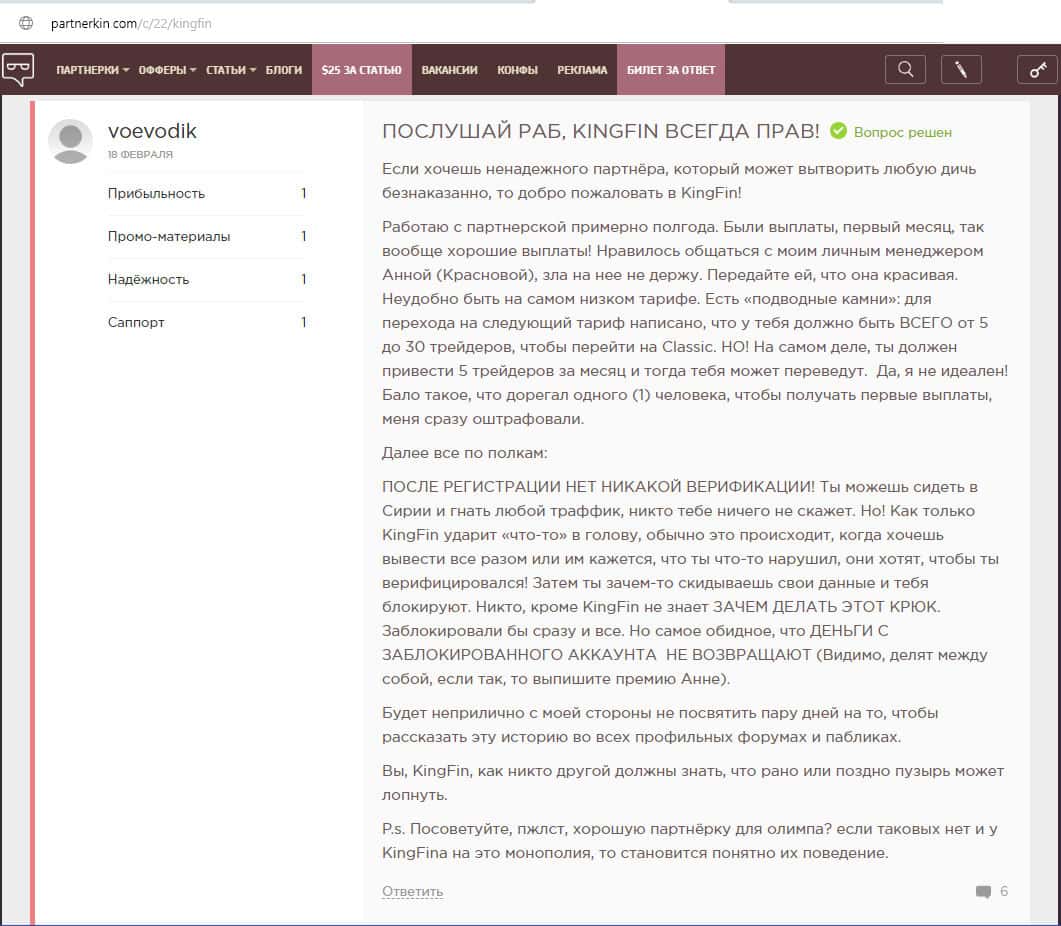Viewport: 1061px width, 926px height.
Task: Open the 'БИЛЕТ ЗА ОТВЕТ' tab
Action: coord(671,70)
